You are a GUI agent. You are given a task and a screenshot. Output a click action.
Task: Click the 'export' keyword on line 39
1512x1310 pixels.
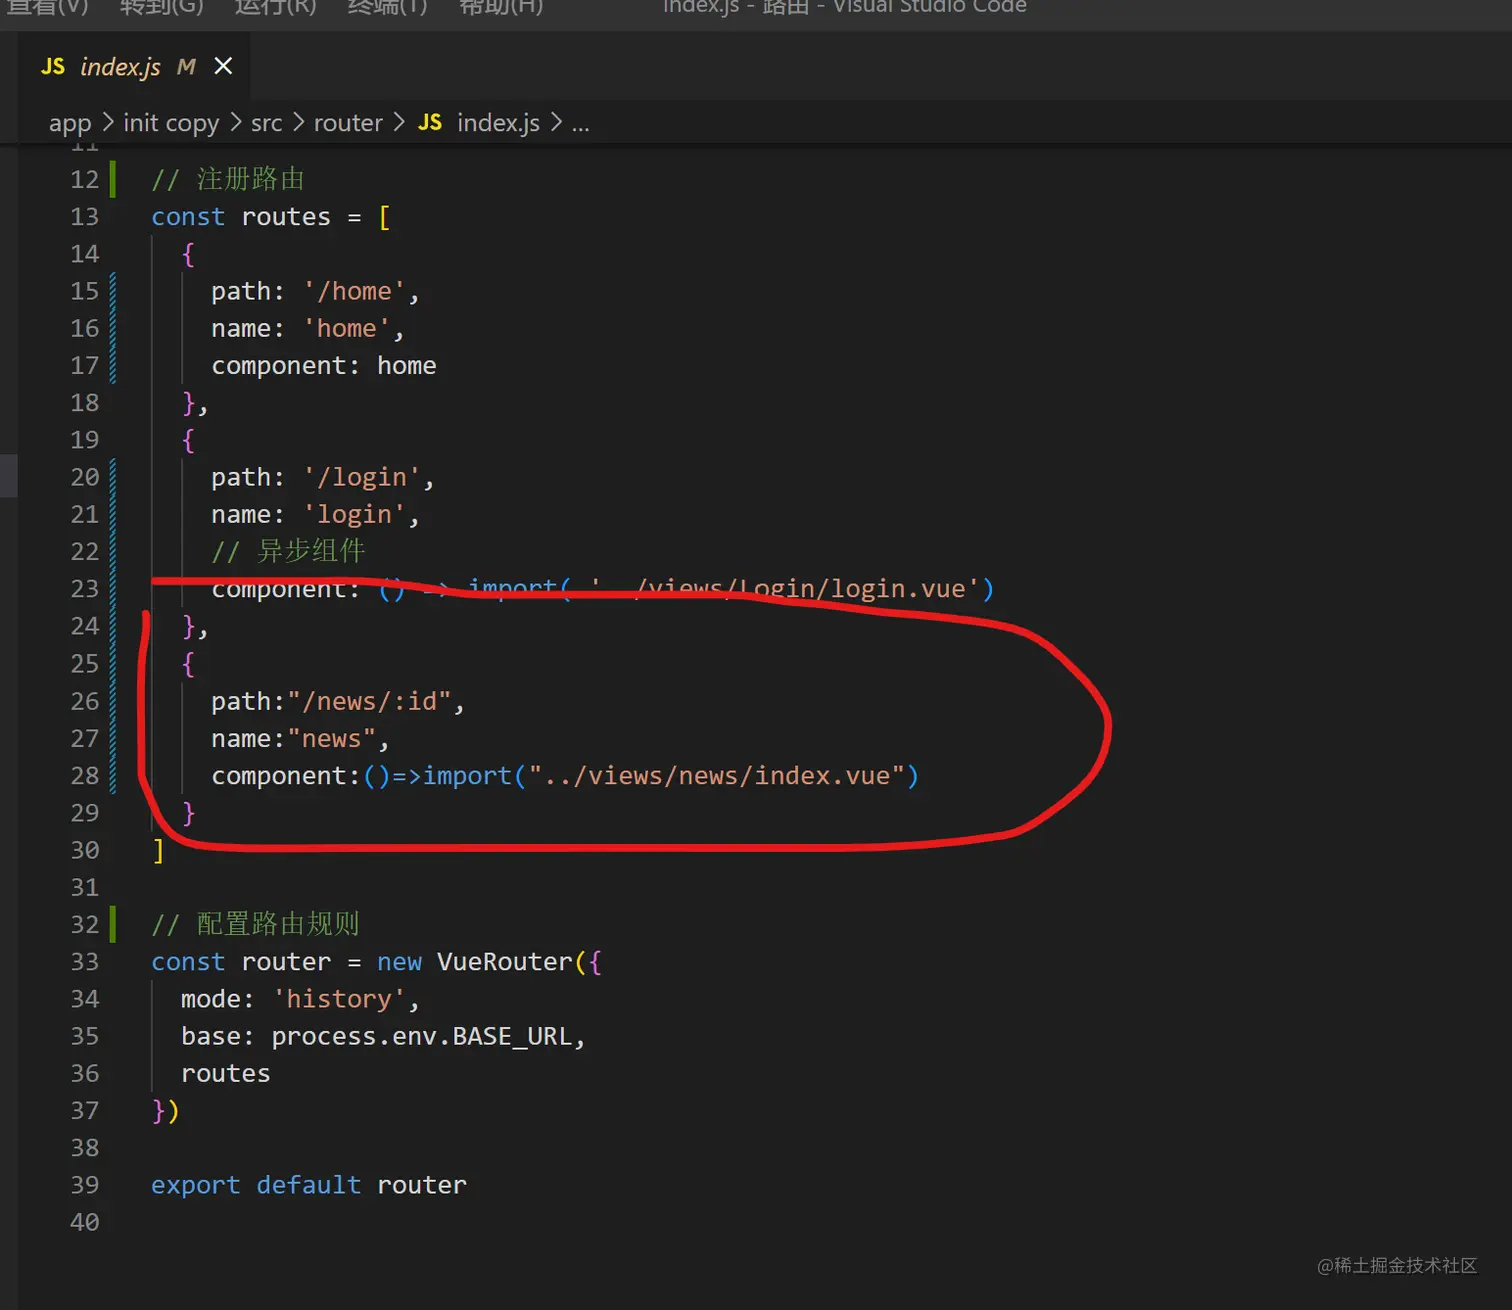pyautogui.click(x=196, y=1185)
